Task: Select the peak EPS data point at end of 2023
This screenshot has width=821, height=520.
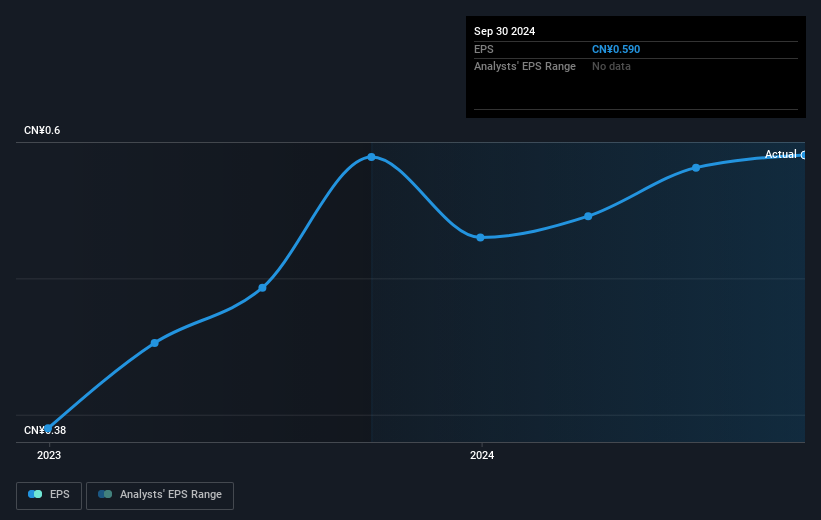Action: (x=371, y=157)
